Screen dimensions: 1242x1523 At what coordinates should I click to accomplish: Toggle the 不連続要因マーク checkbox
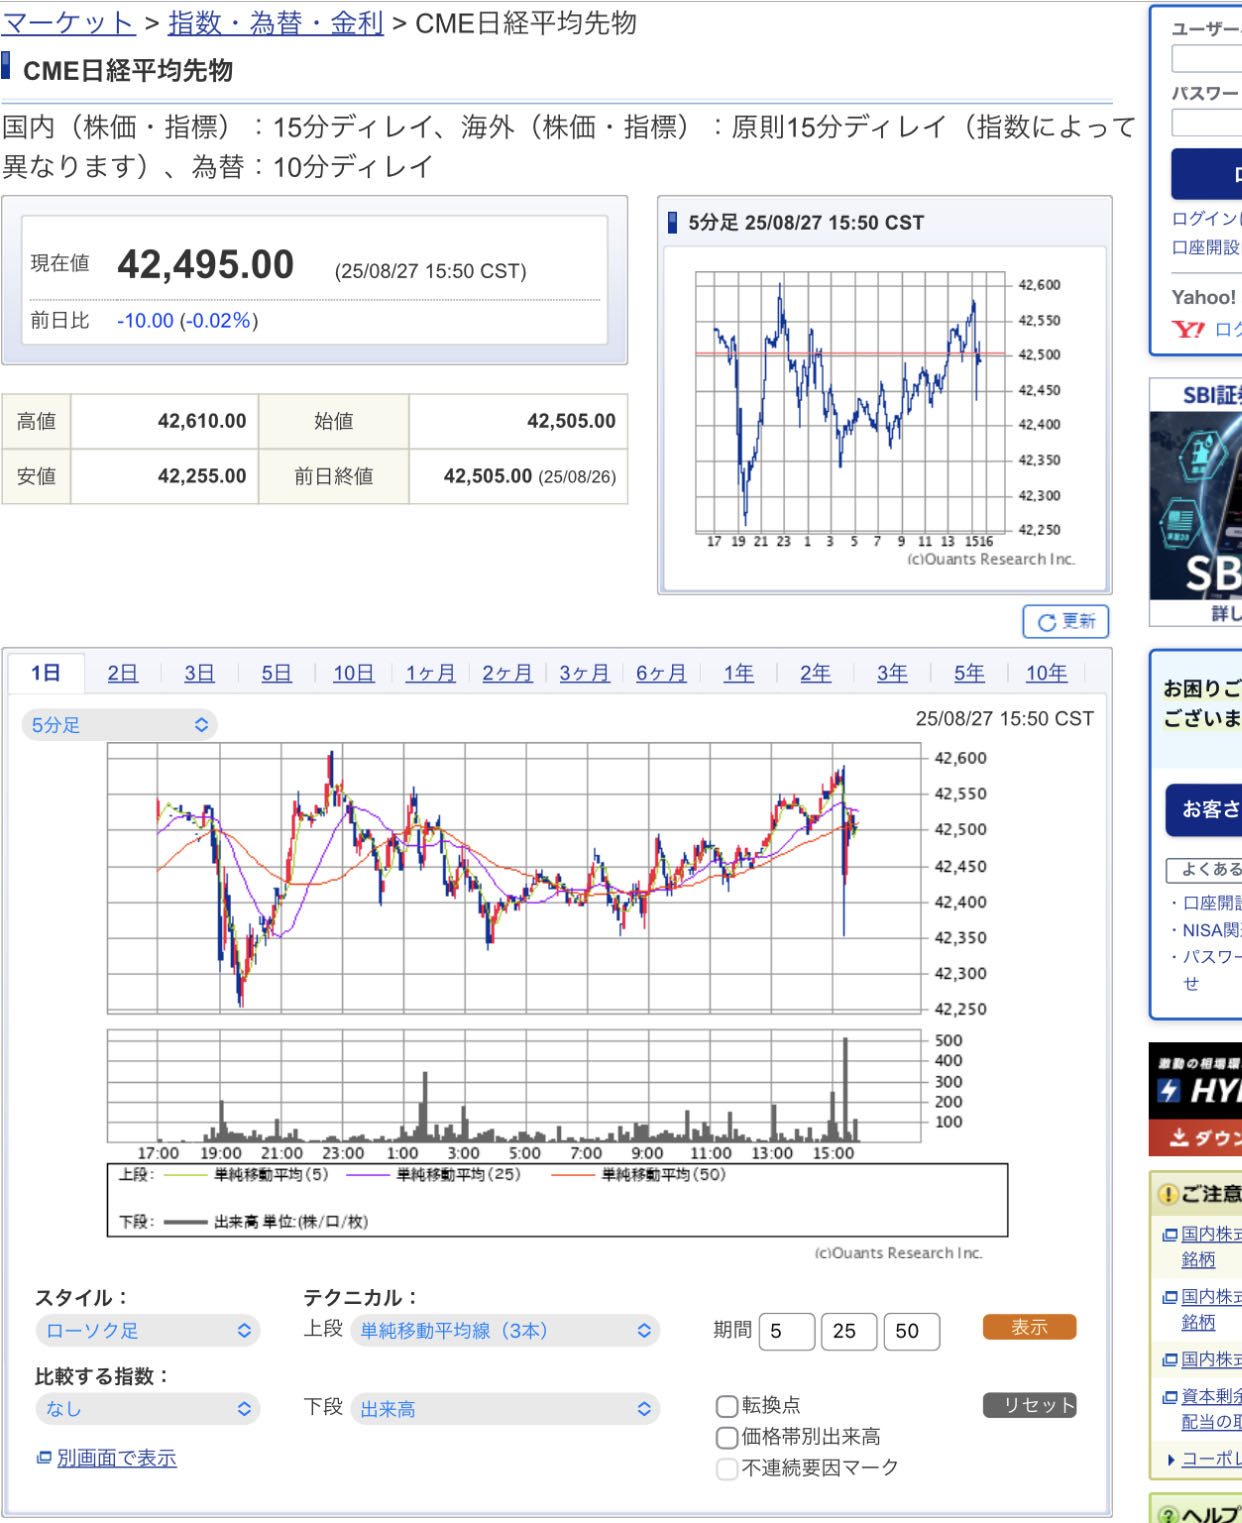point(727,1469)
